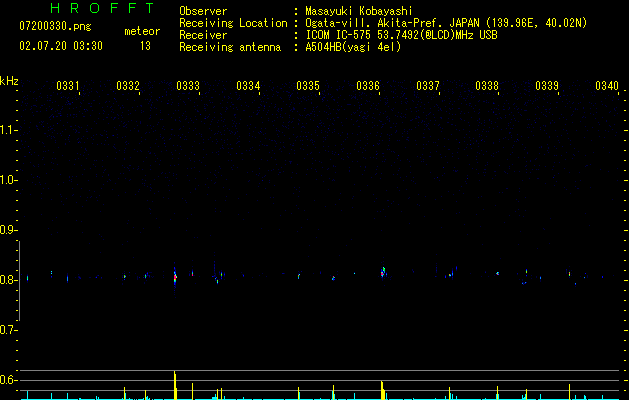
Task: Click the grey frequency range bar at left
Action: coord(19,281)
